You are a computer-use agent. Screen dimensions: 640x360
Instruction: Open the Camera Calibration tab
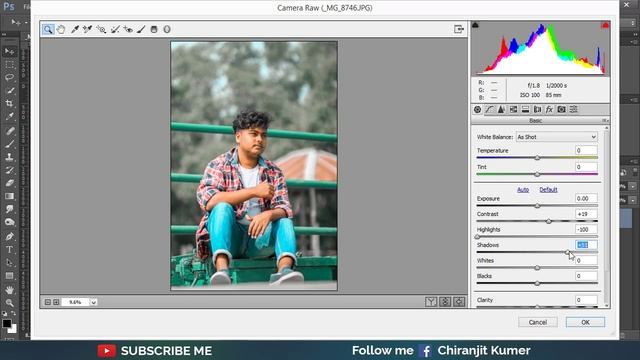(562, 109)
